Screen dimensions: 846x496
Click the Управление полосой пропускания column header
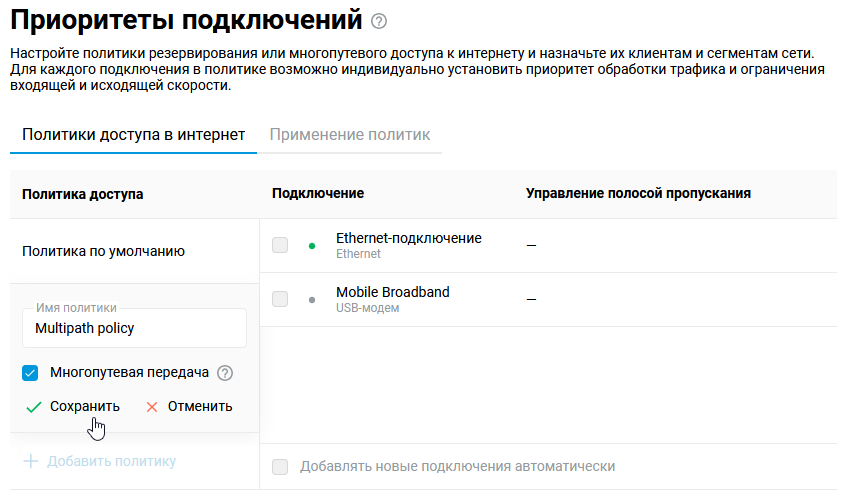click(x=638, y=193)
